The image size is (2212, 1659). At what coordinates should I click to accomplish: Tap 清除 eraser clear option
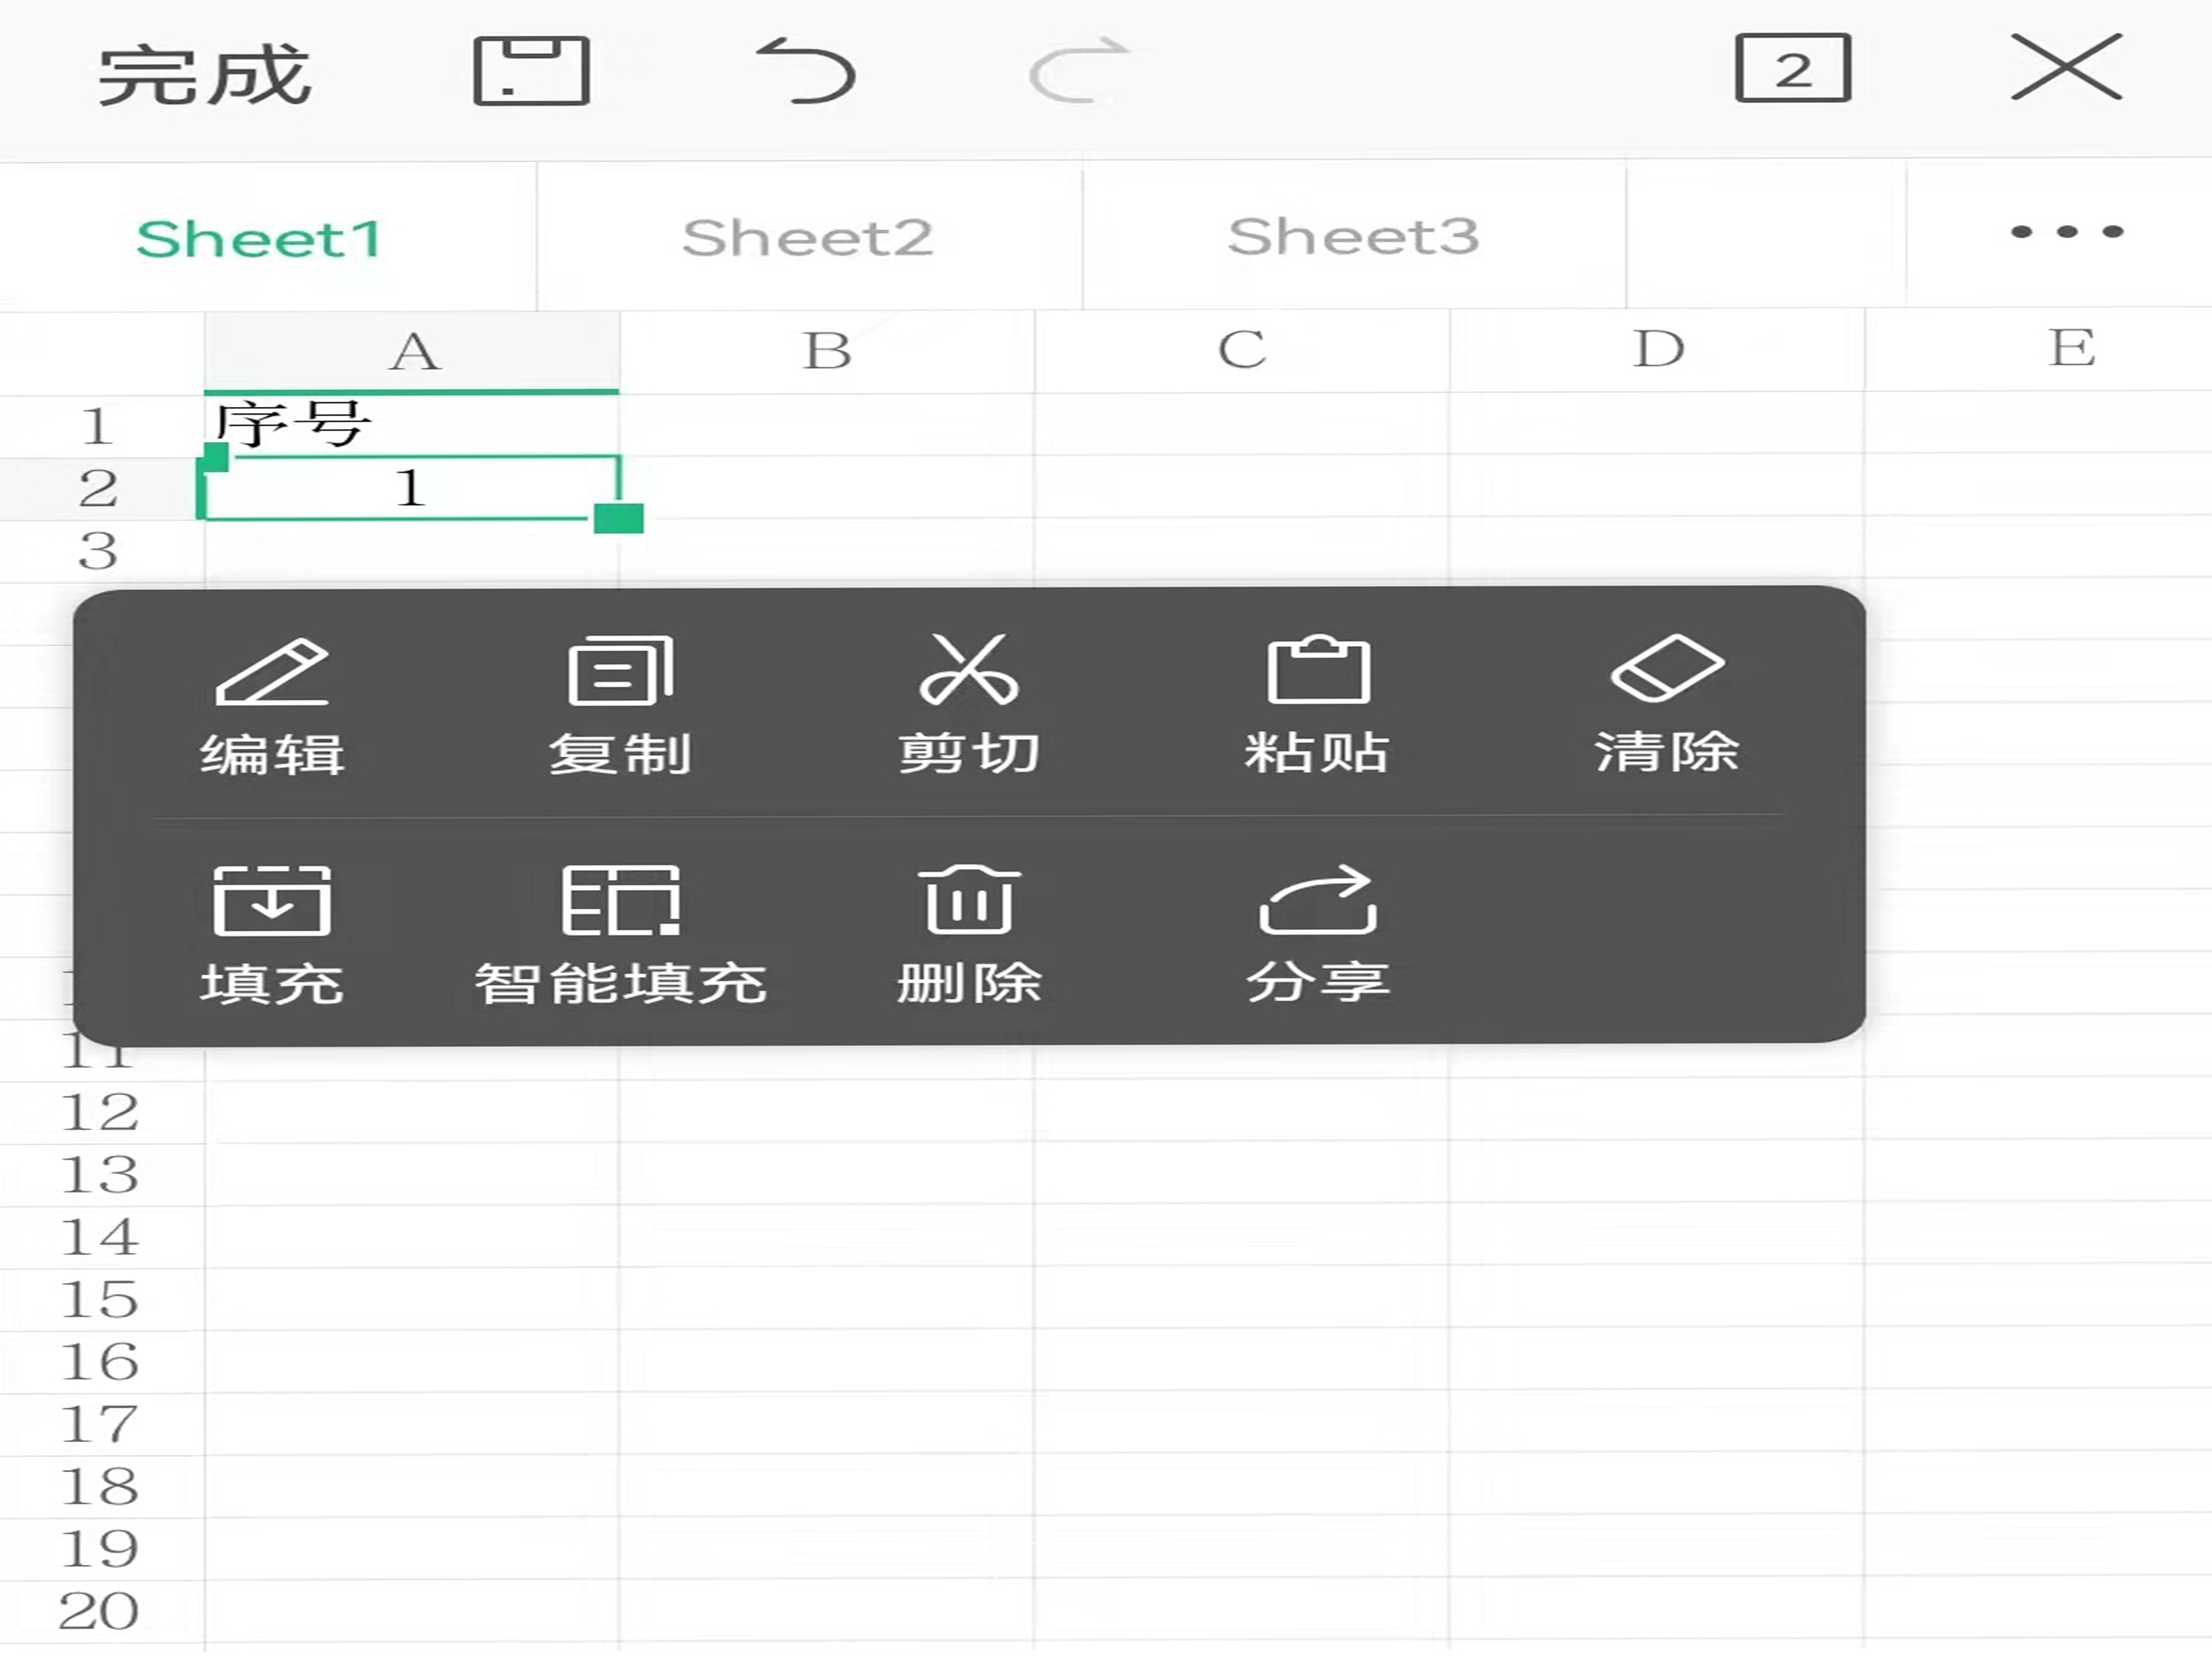1666,706
